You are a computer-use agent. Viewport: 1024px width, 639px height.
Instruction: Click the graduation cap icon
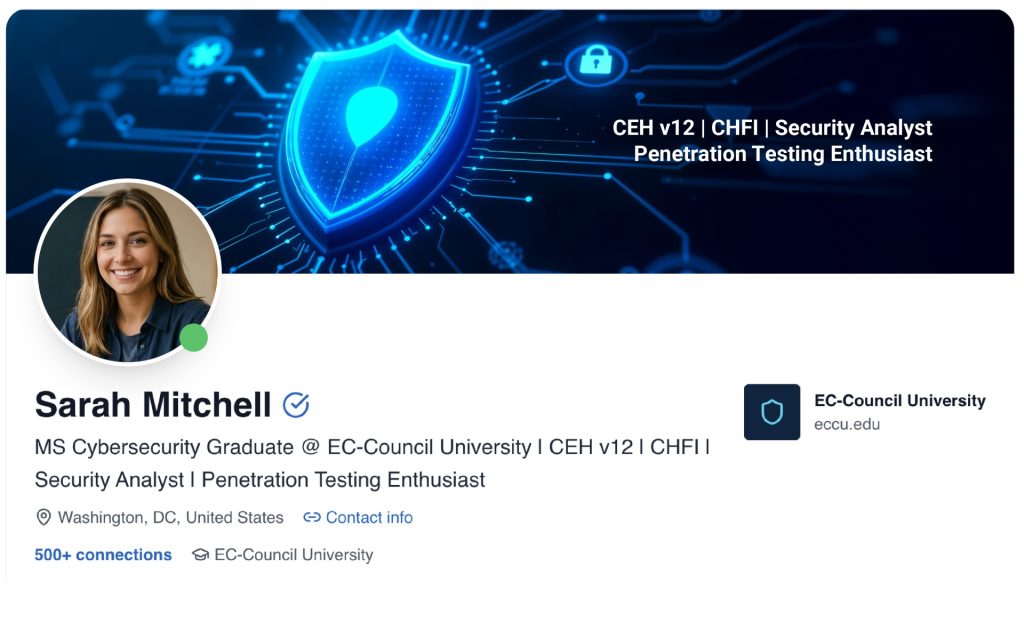point(200,555)
